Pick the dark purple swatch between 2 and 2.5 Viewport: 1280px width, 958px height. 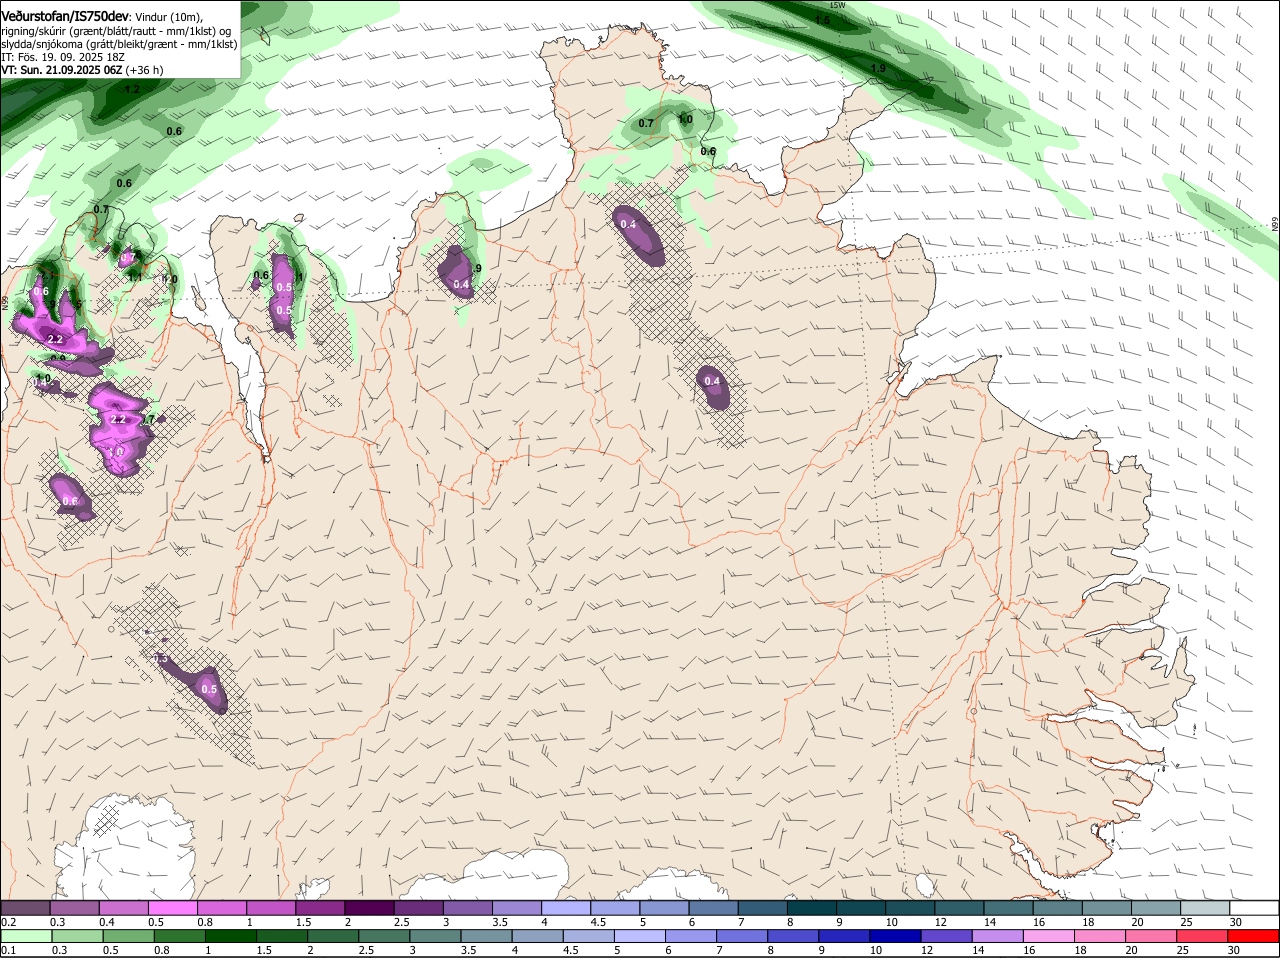pyautogui.click(x=368, y=907)
